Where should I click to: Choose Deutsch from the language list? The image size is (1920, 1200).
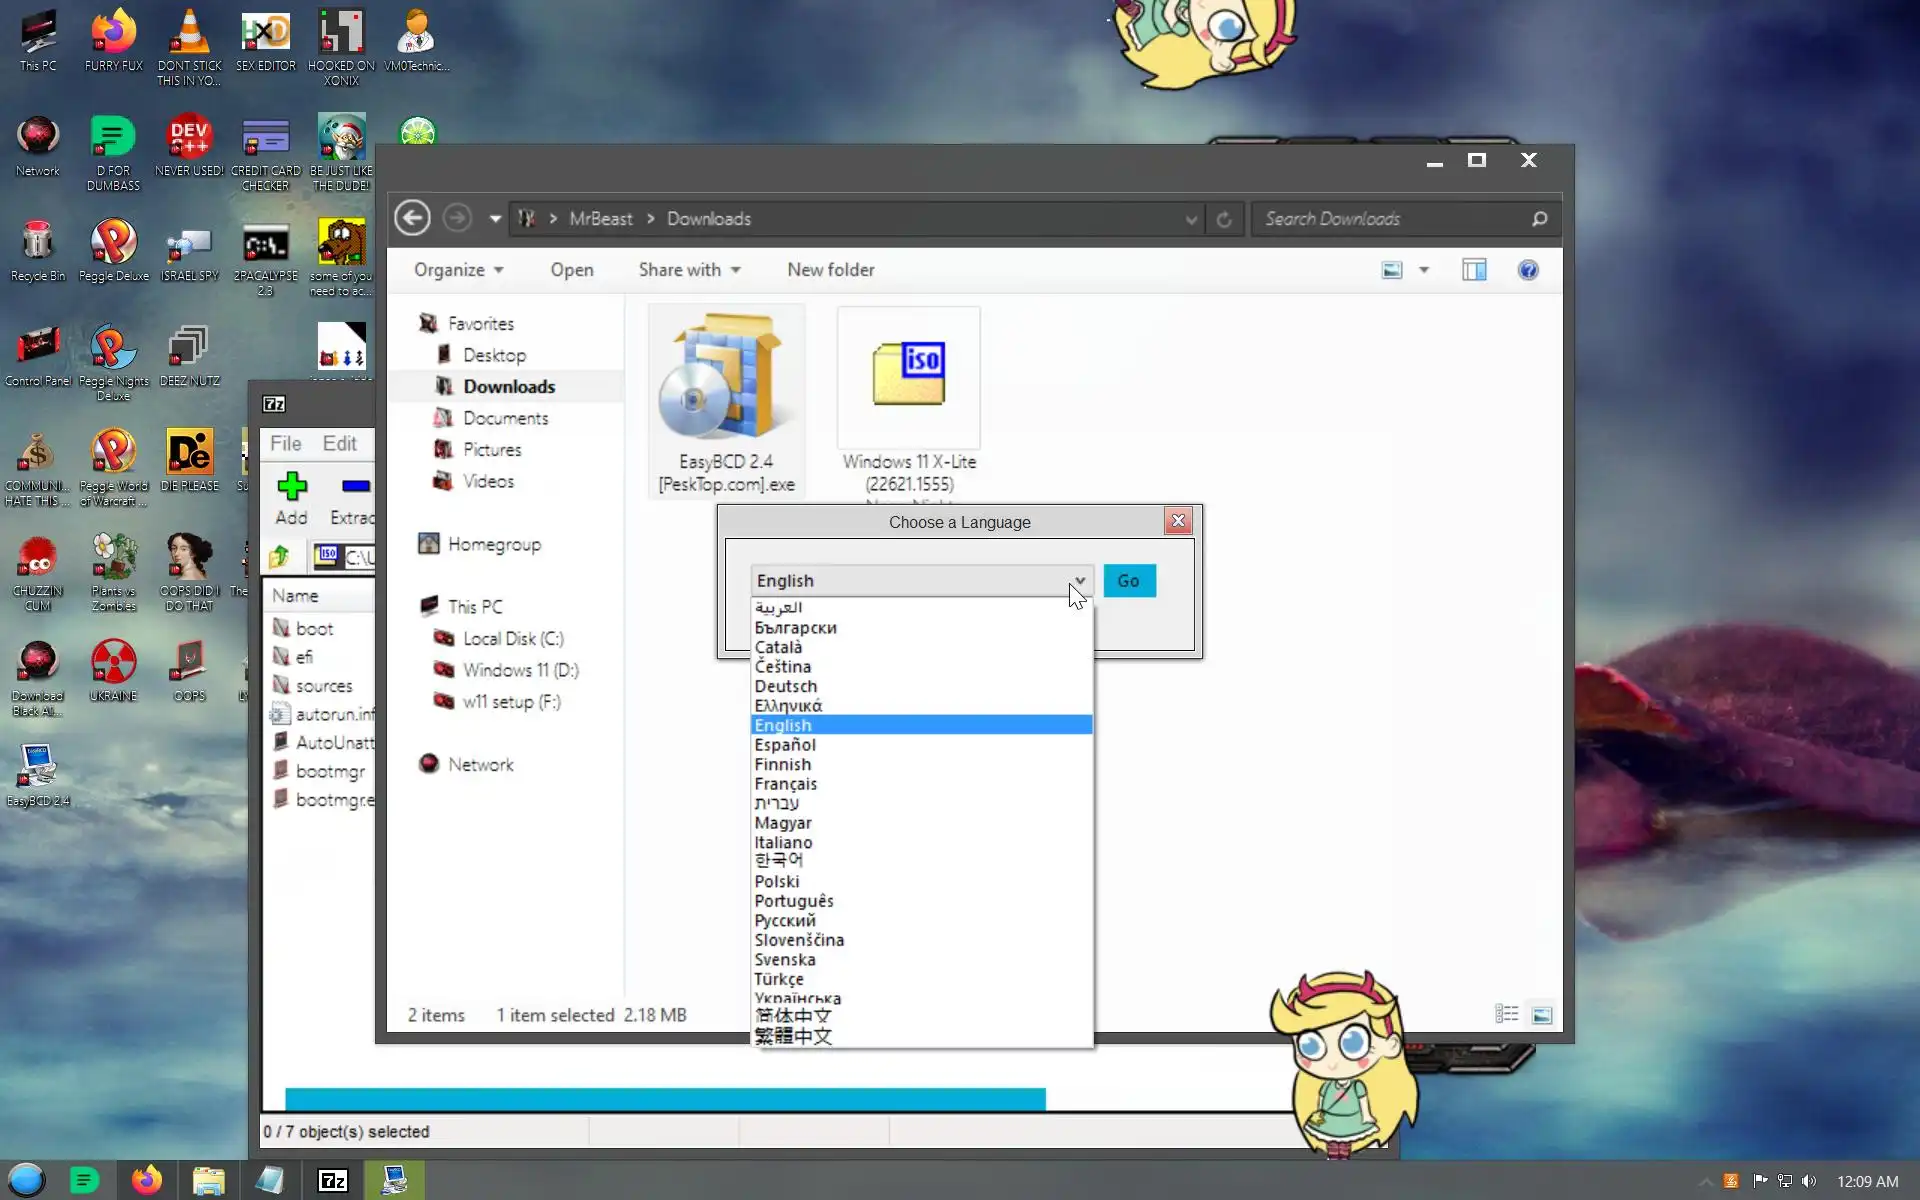coord(786,686)
